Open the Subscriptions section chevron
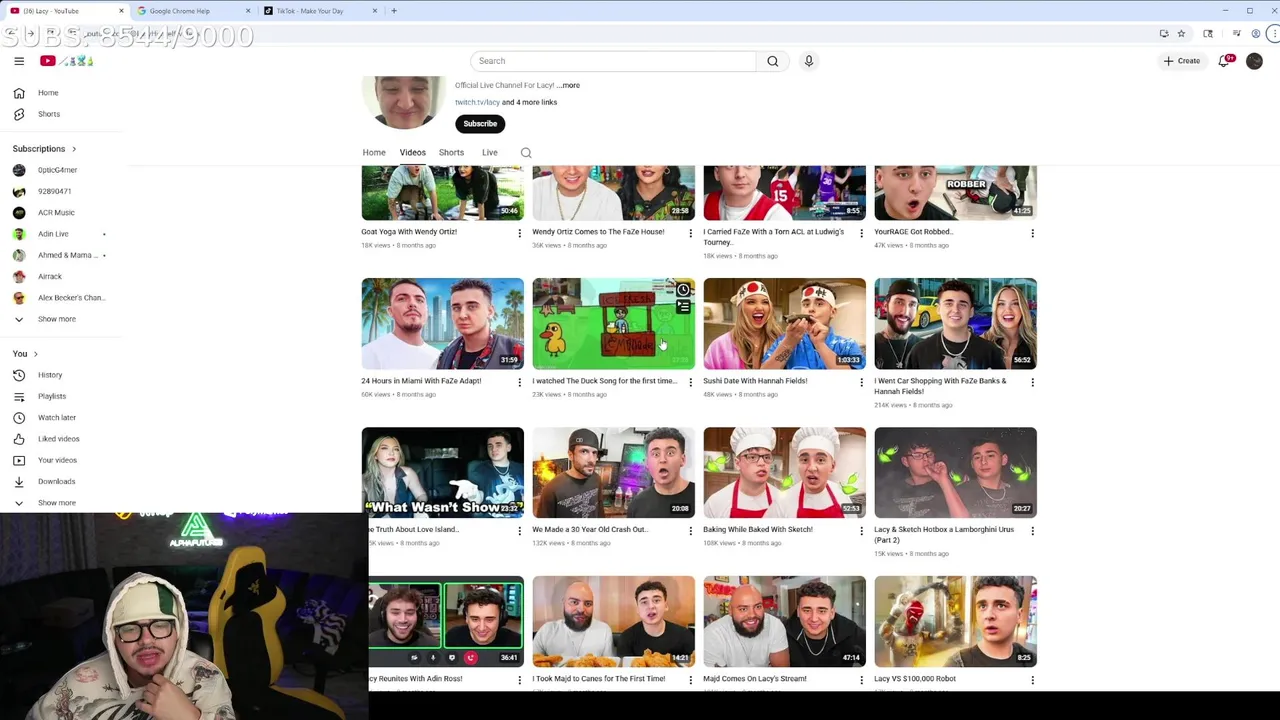This screenshot has height=720, width=1280. pos(73,149)
